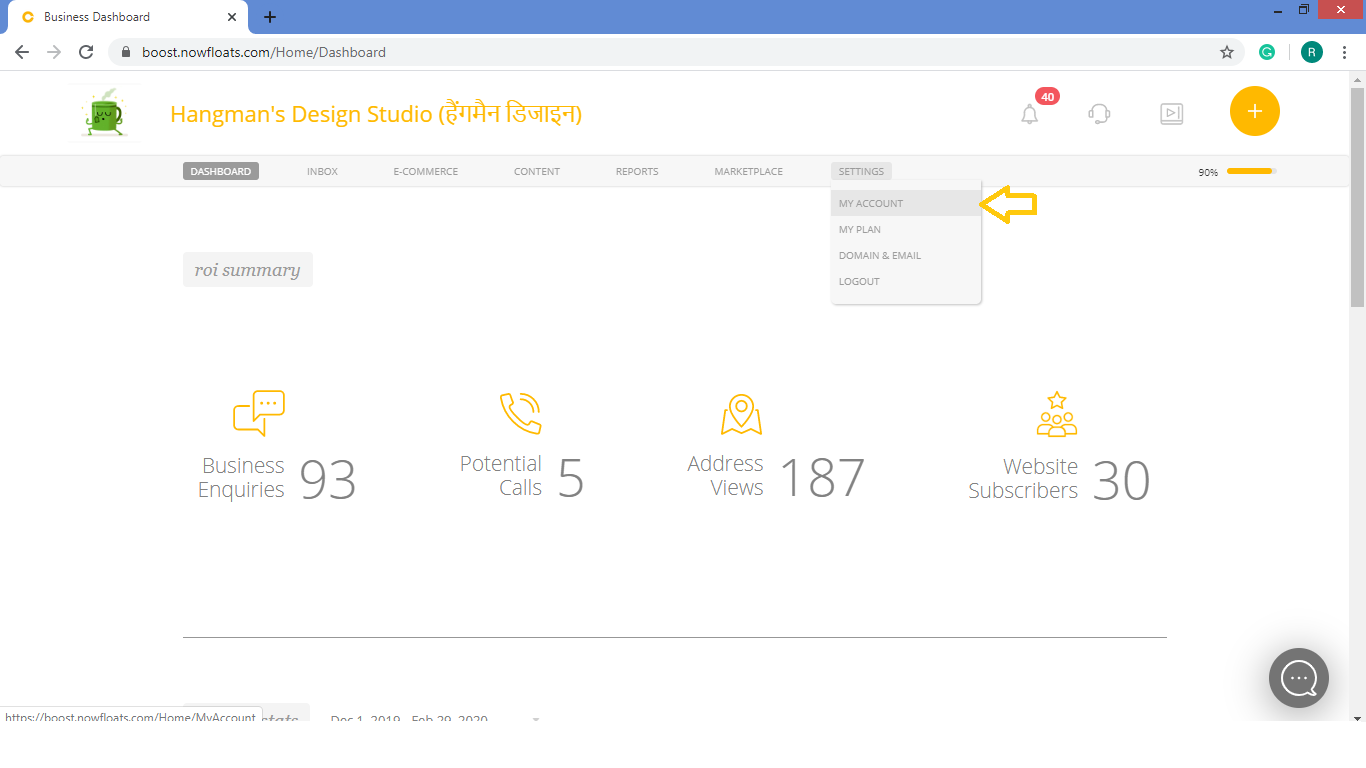Screen dimensions: 1366x768
Task: Click the 90% profile completion bar
Action: click(x=1252, y=171)
